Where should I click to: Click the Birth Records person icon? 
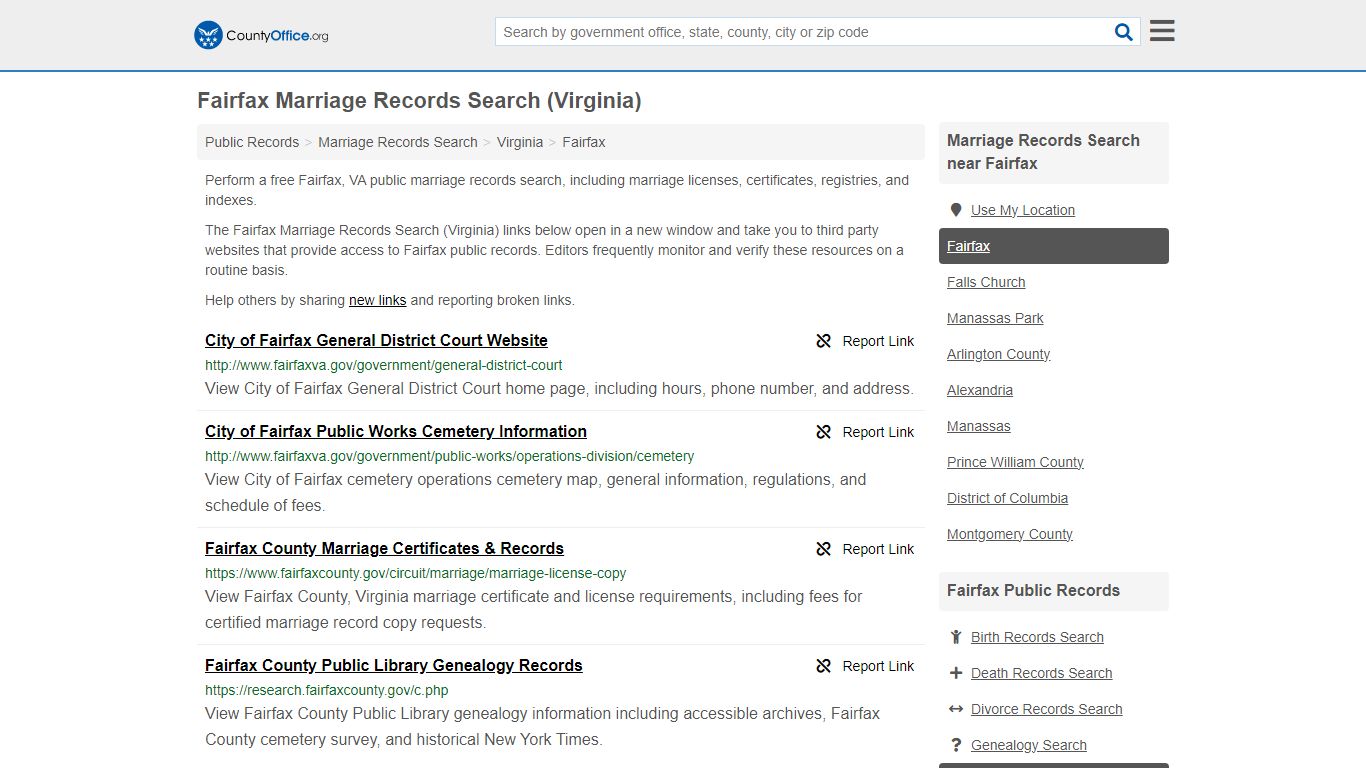point(956,637)
